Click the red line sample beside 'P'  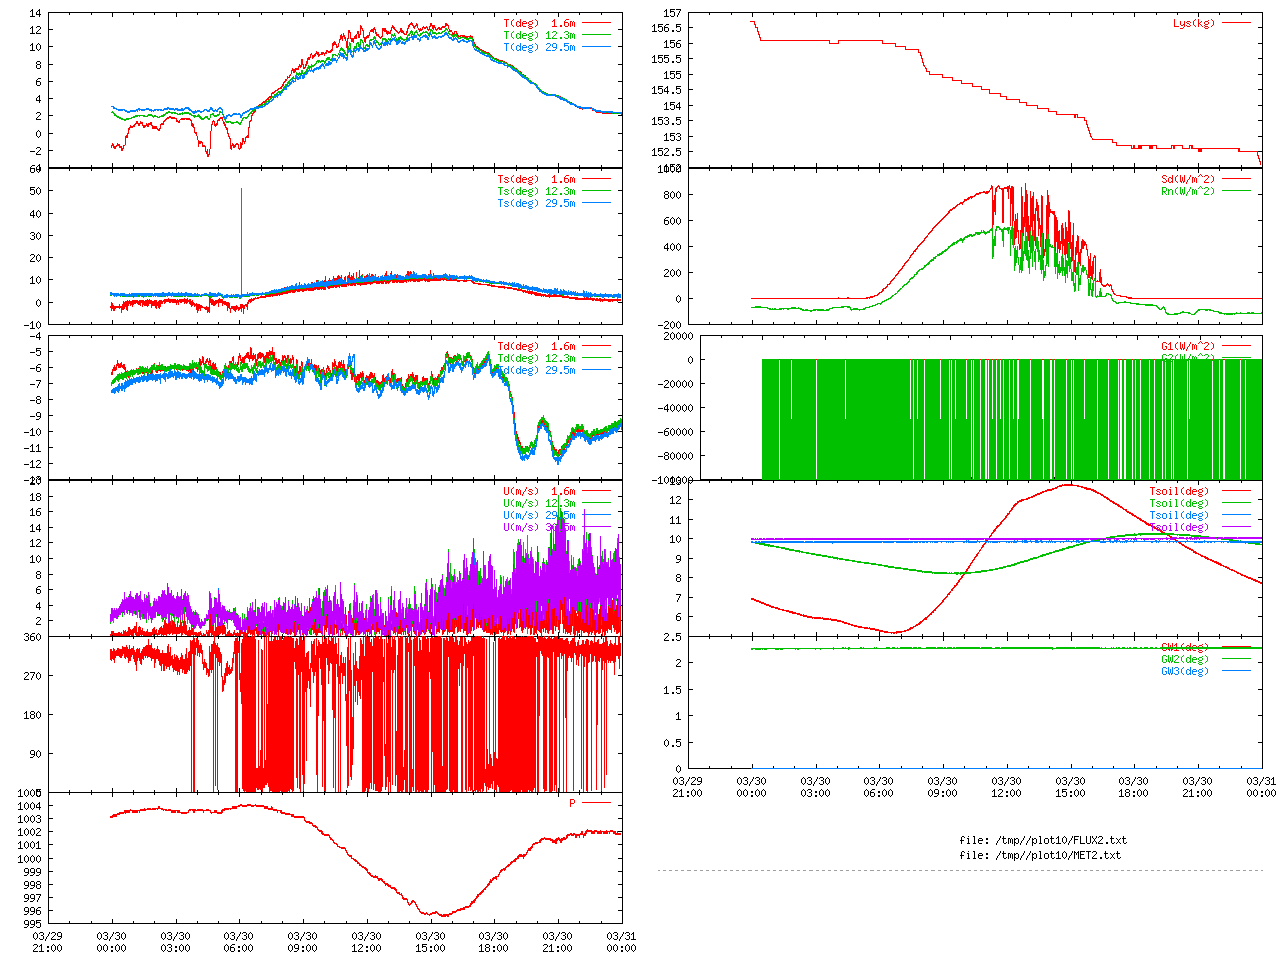coord(596,803)
